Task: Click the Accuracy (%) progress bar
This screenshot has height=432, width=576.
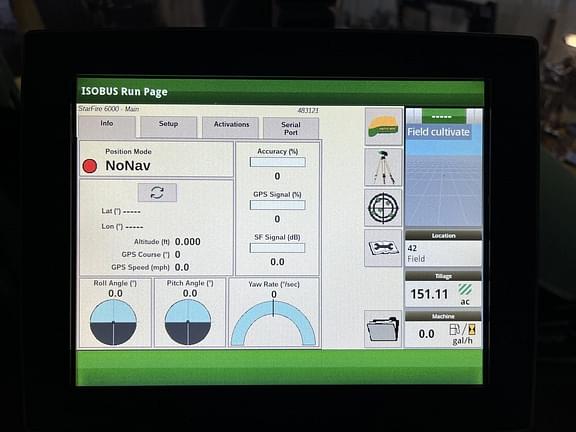Action: tap(278, 162)
